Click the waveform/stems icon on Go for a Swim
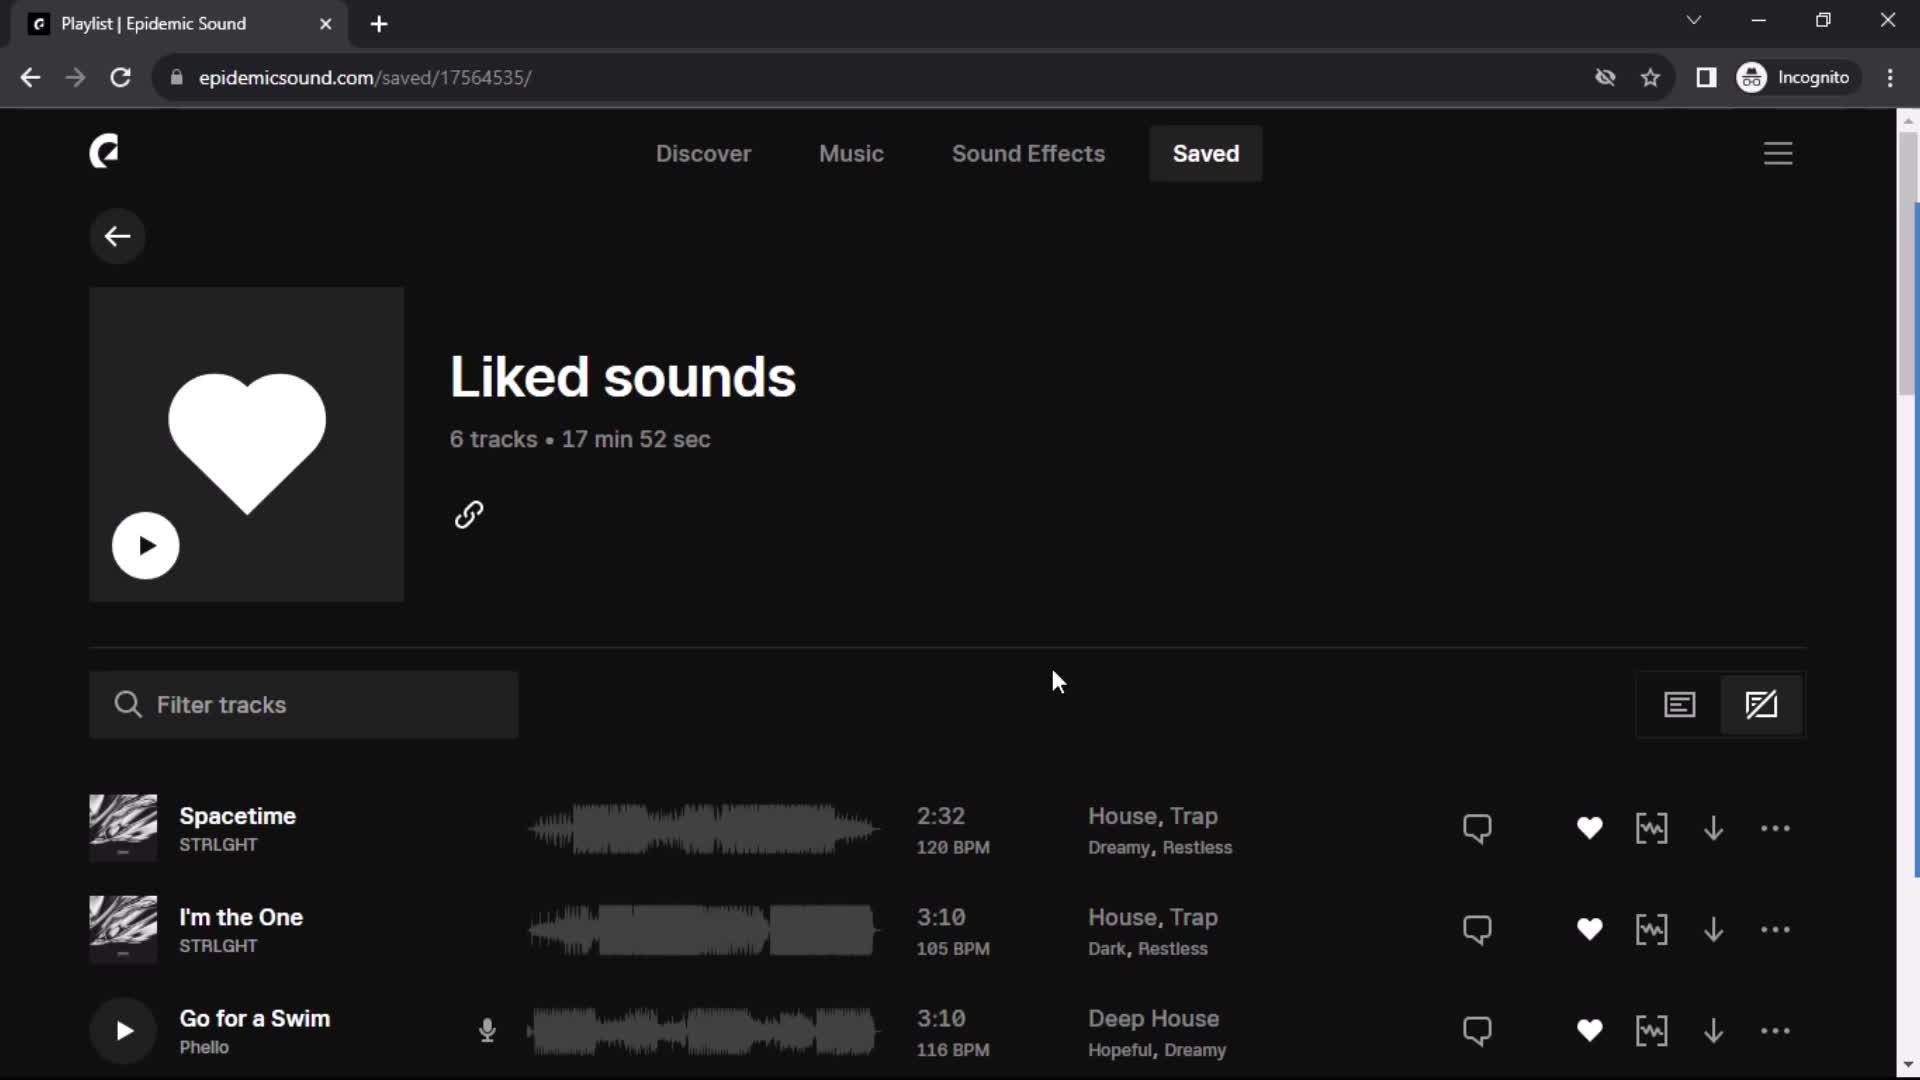Image resolution: width=1920 pixels, height=1080 pixels. [1651, 1031]
